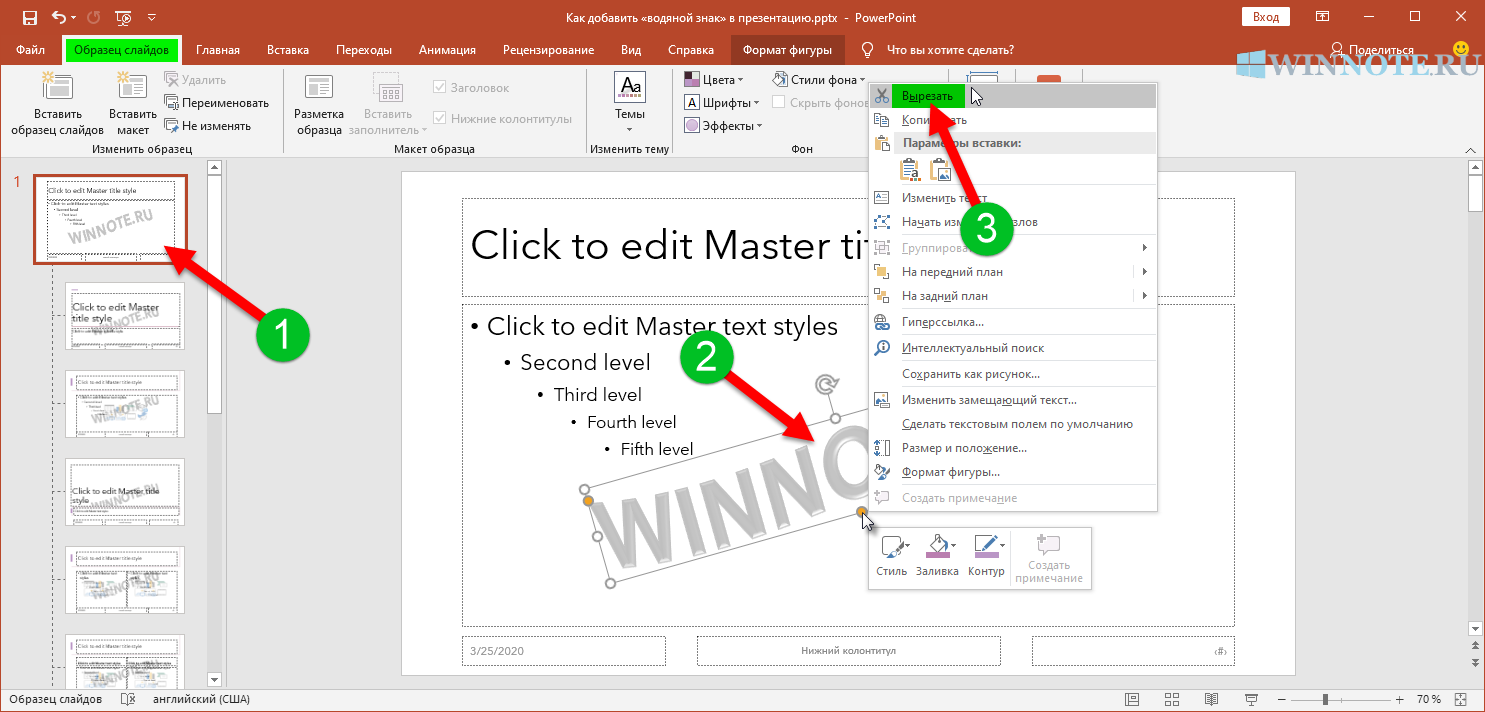
Task: Open the Цвета dropdown
Action: pos(713,79)
